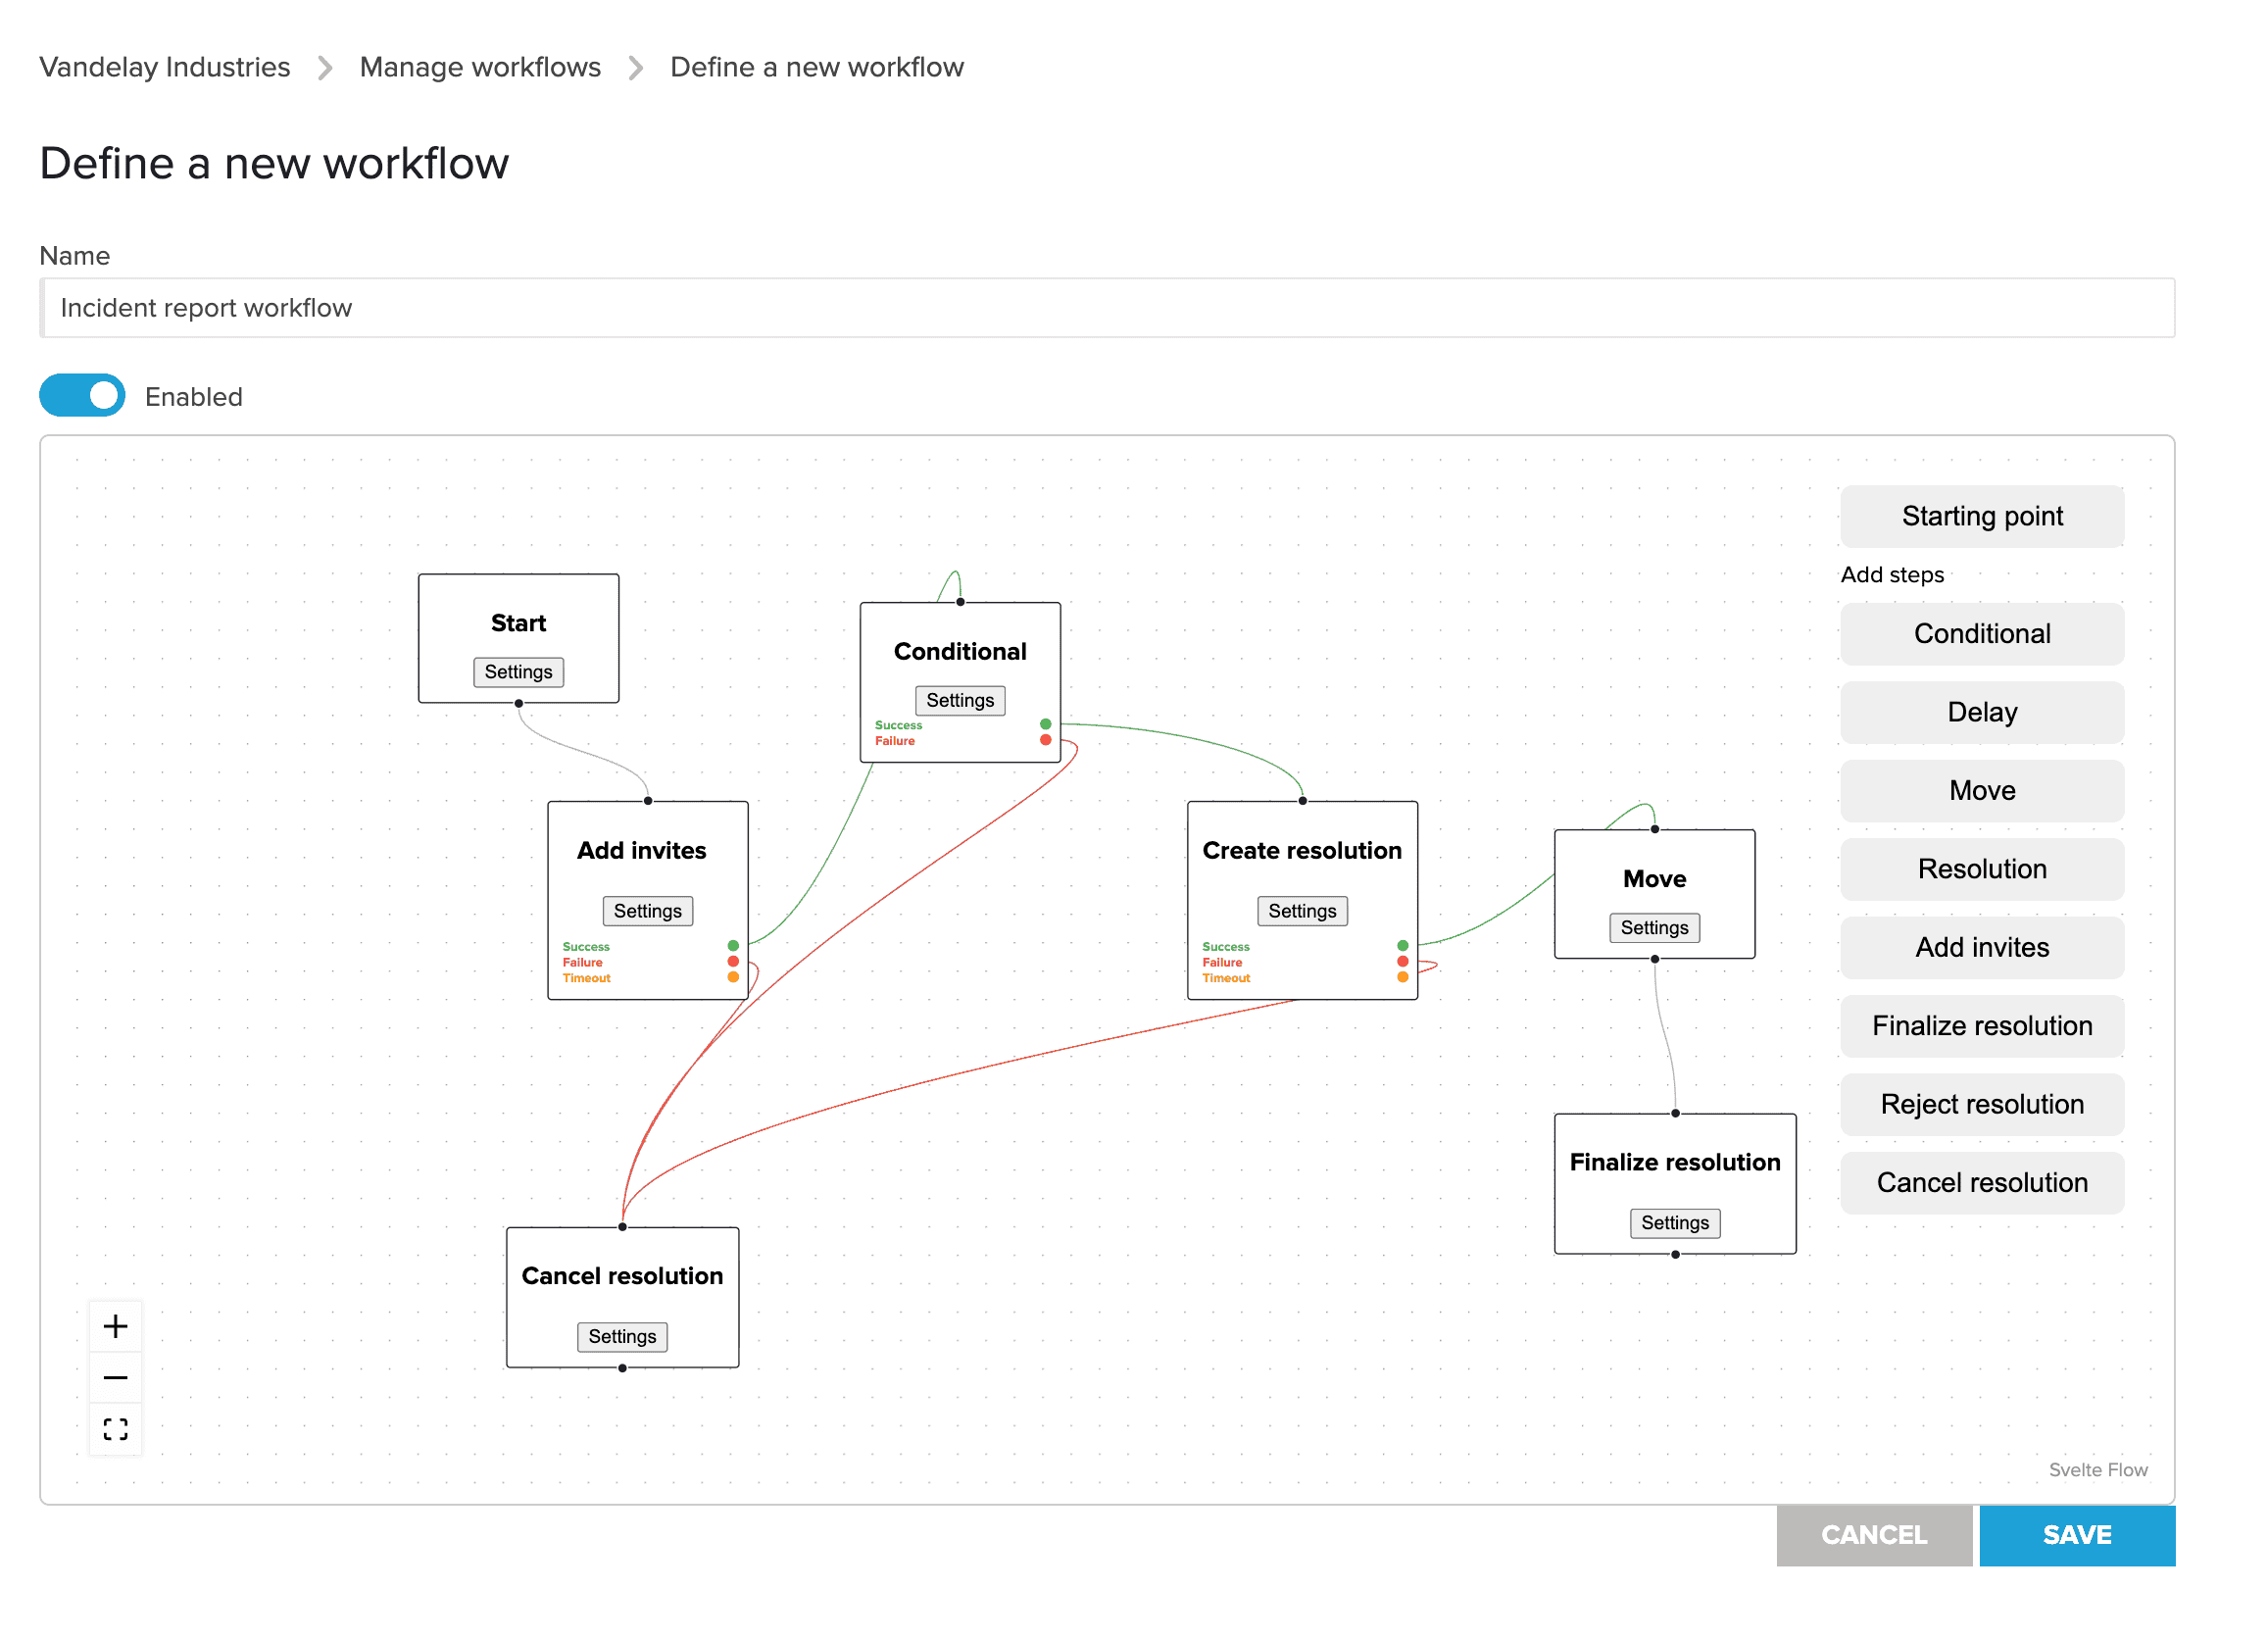Edit the Incident report workflow name field
2268x1639 pixels.
coord(600,307)
